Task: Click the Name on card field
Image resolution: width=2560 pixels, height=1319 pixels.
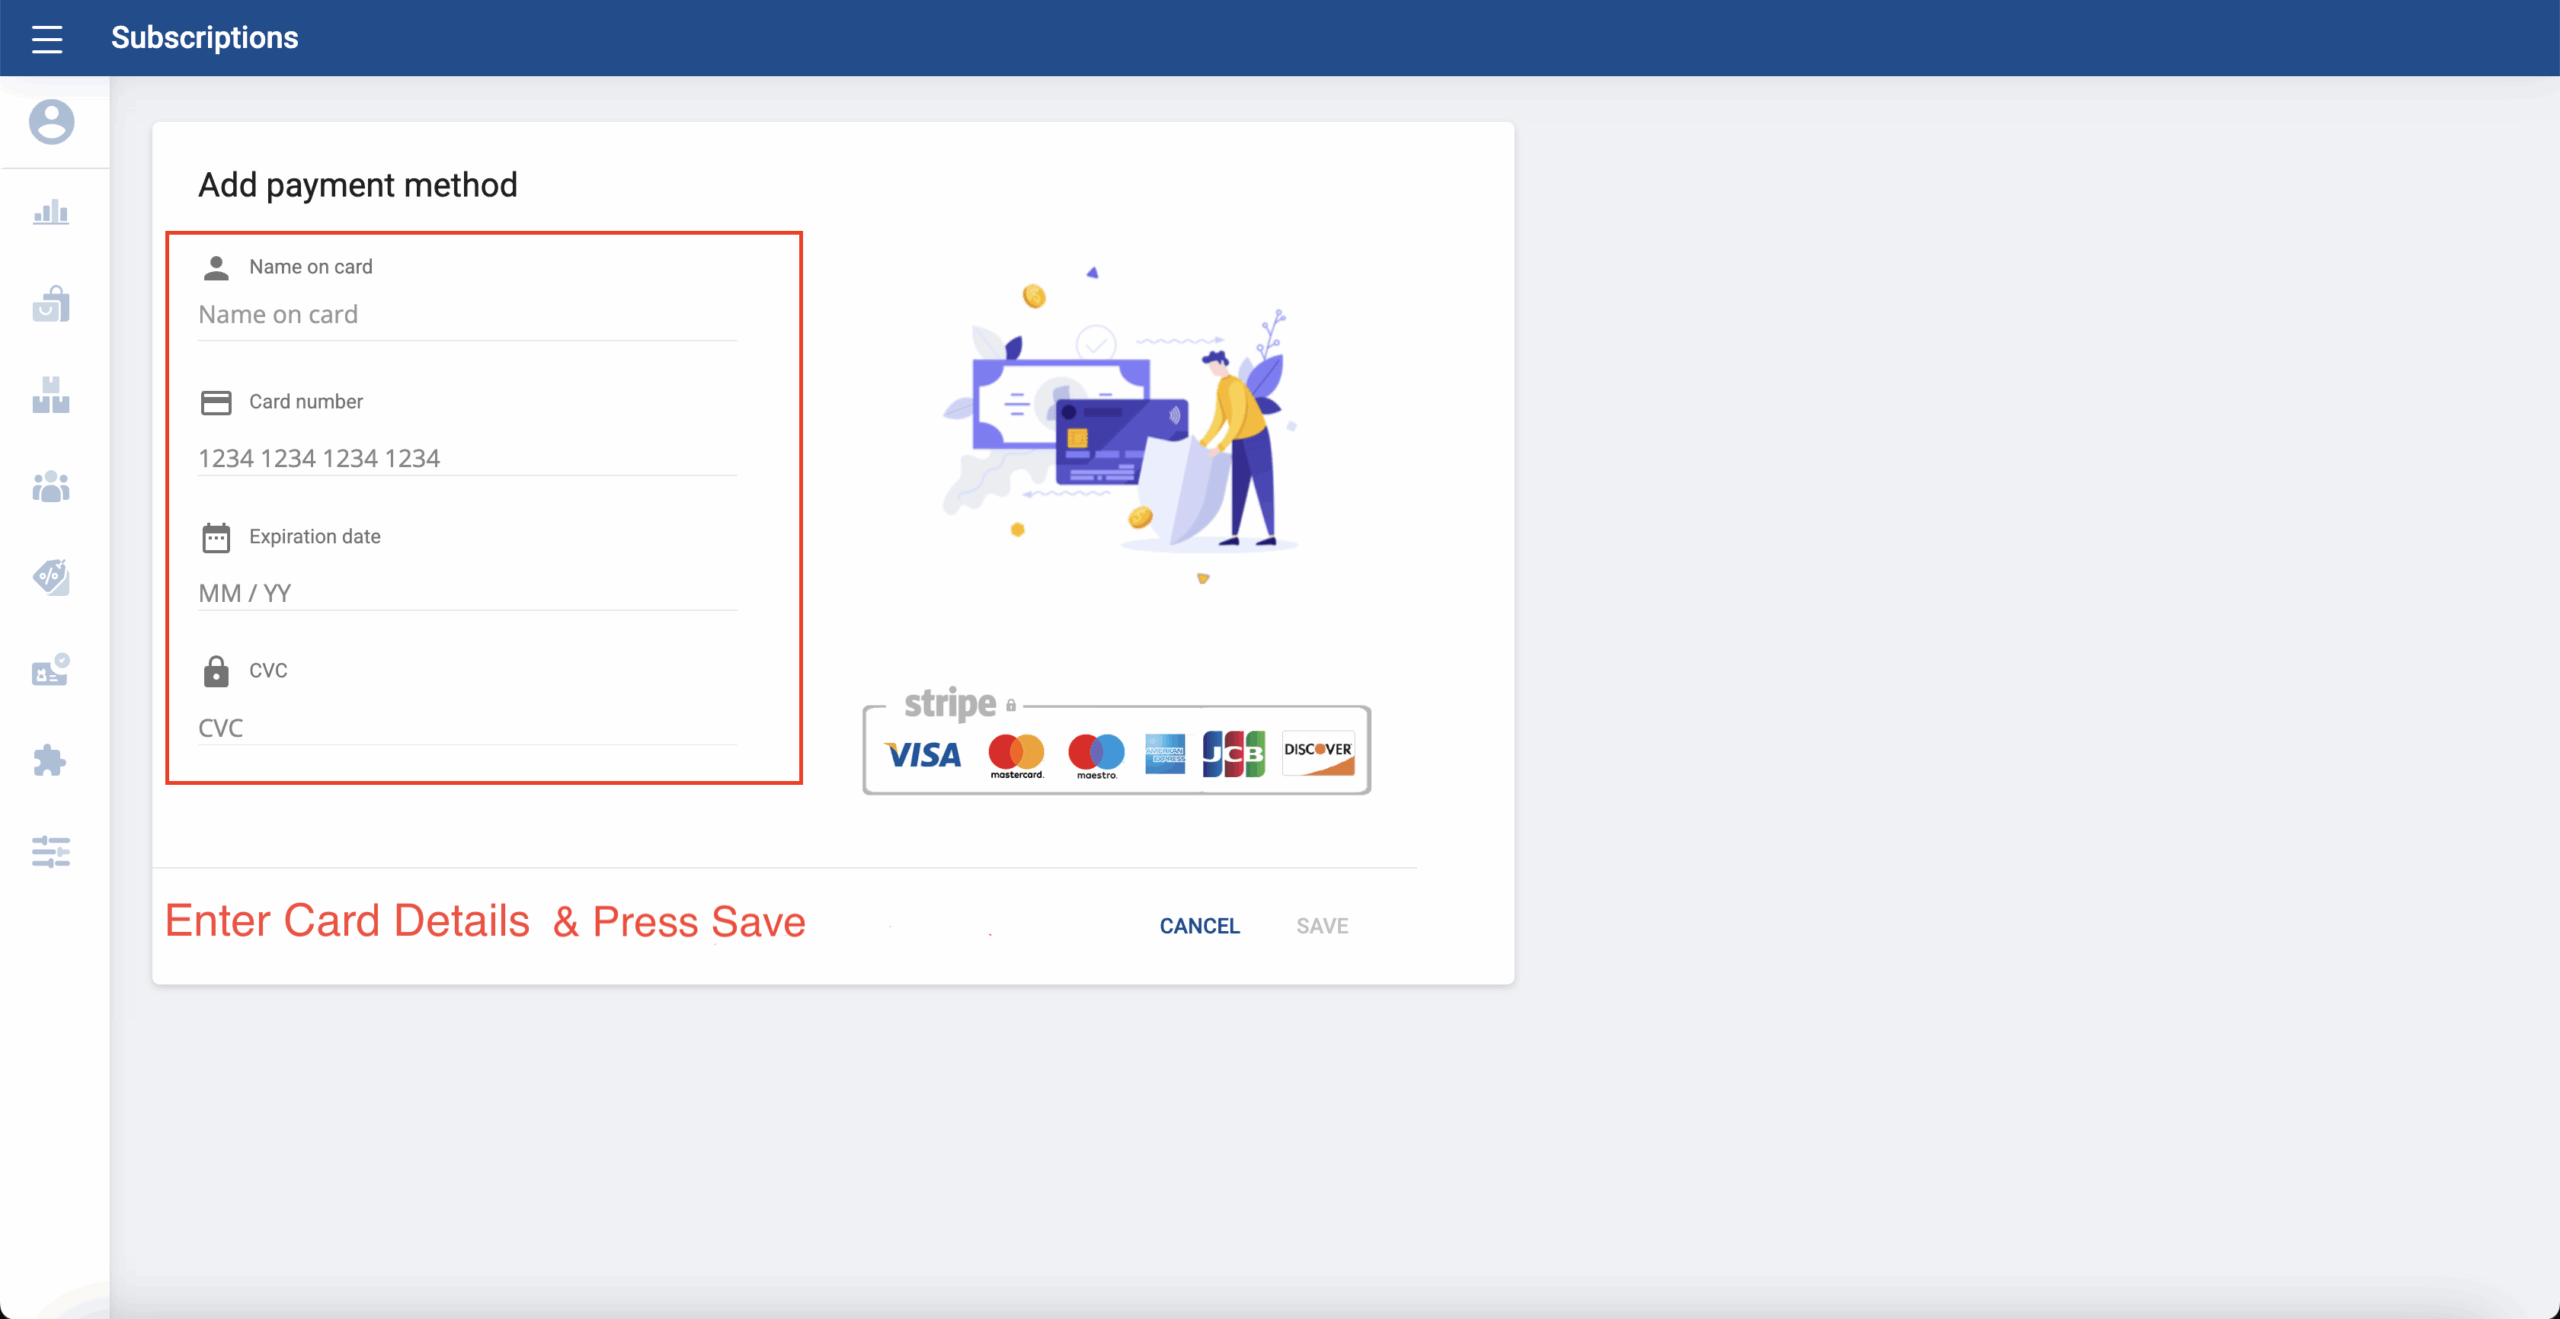Action: click(467, 315)
